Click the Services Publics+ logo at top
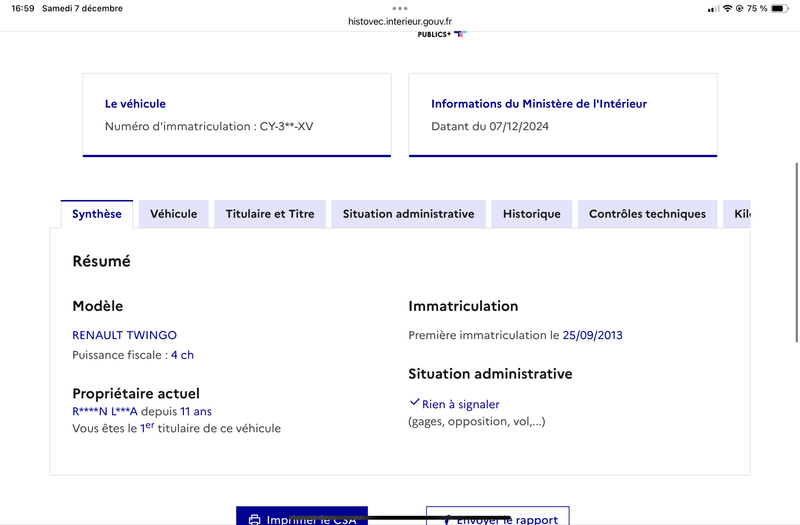Viewport: 800px width, 525px height. coord(441,34)
